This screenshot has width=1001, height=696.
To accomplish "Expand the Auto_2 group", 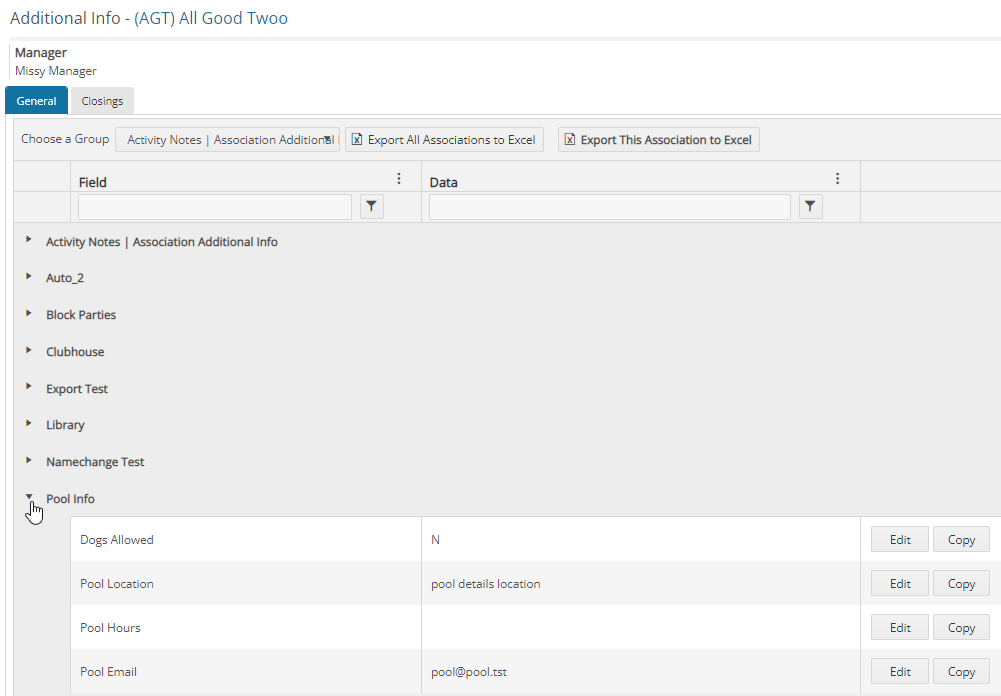I will (x=29, y=276).
